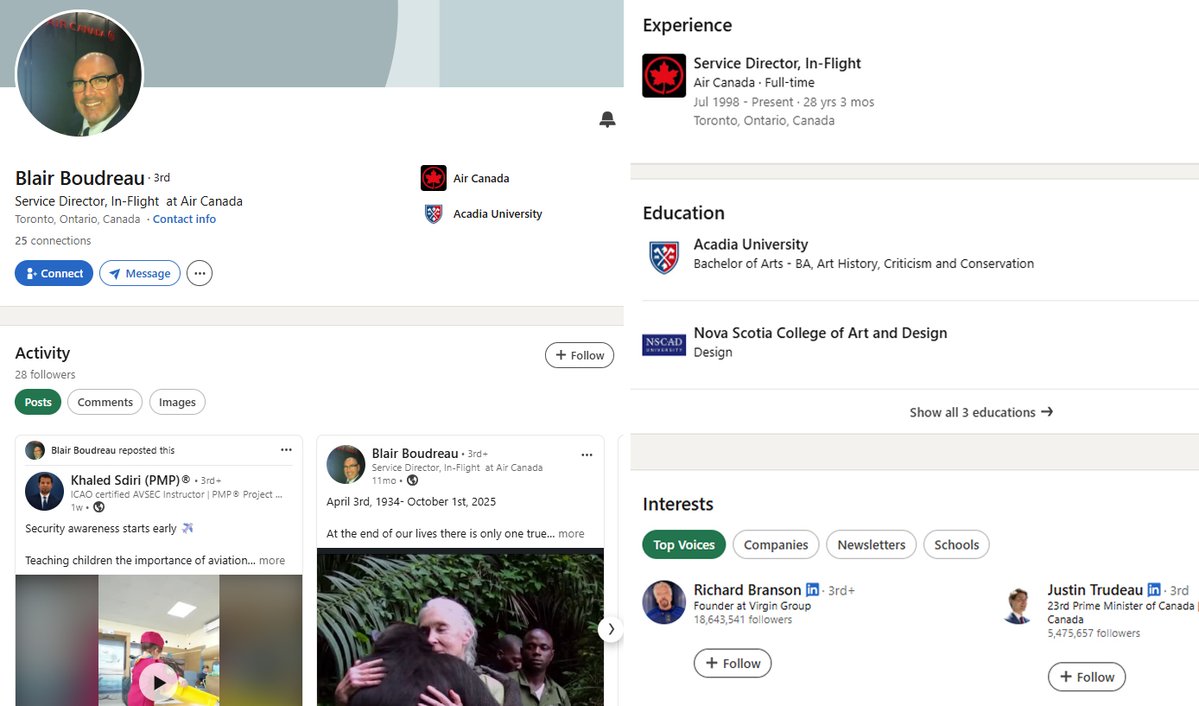Click 'Blair Boudreau reposted this' text
The height and width of the screenshot is (706, 1199).
tap(113, 451)
